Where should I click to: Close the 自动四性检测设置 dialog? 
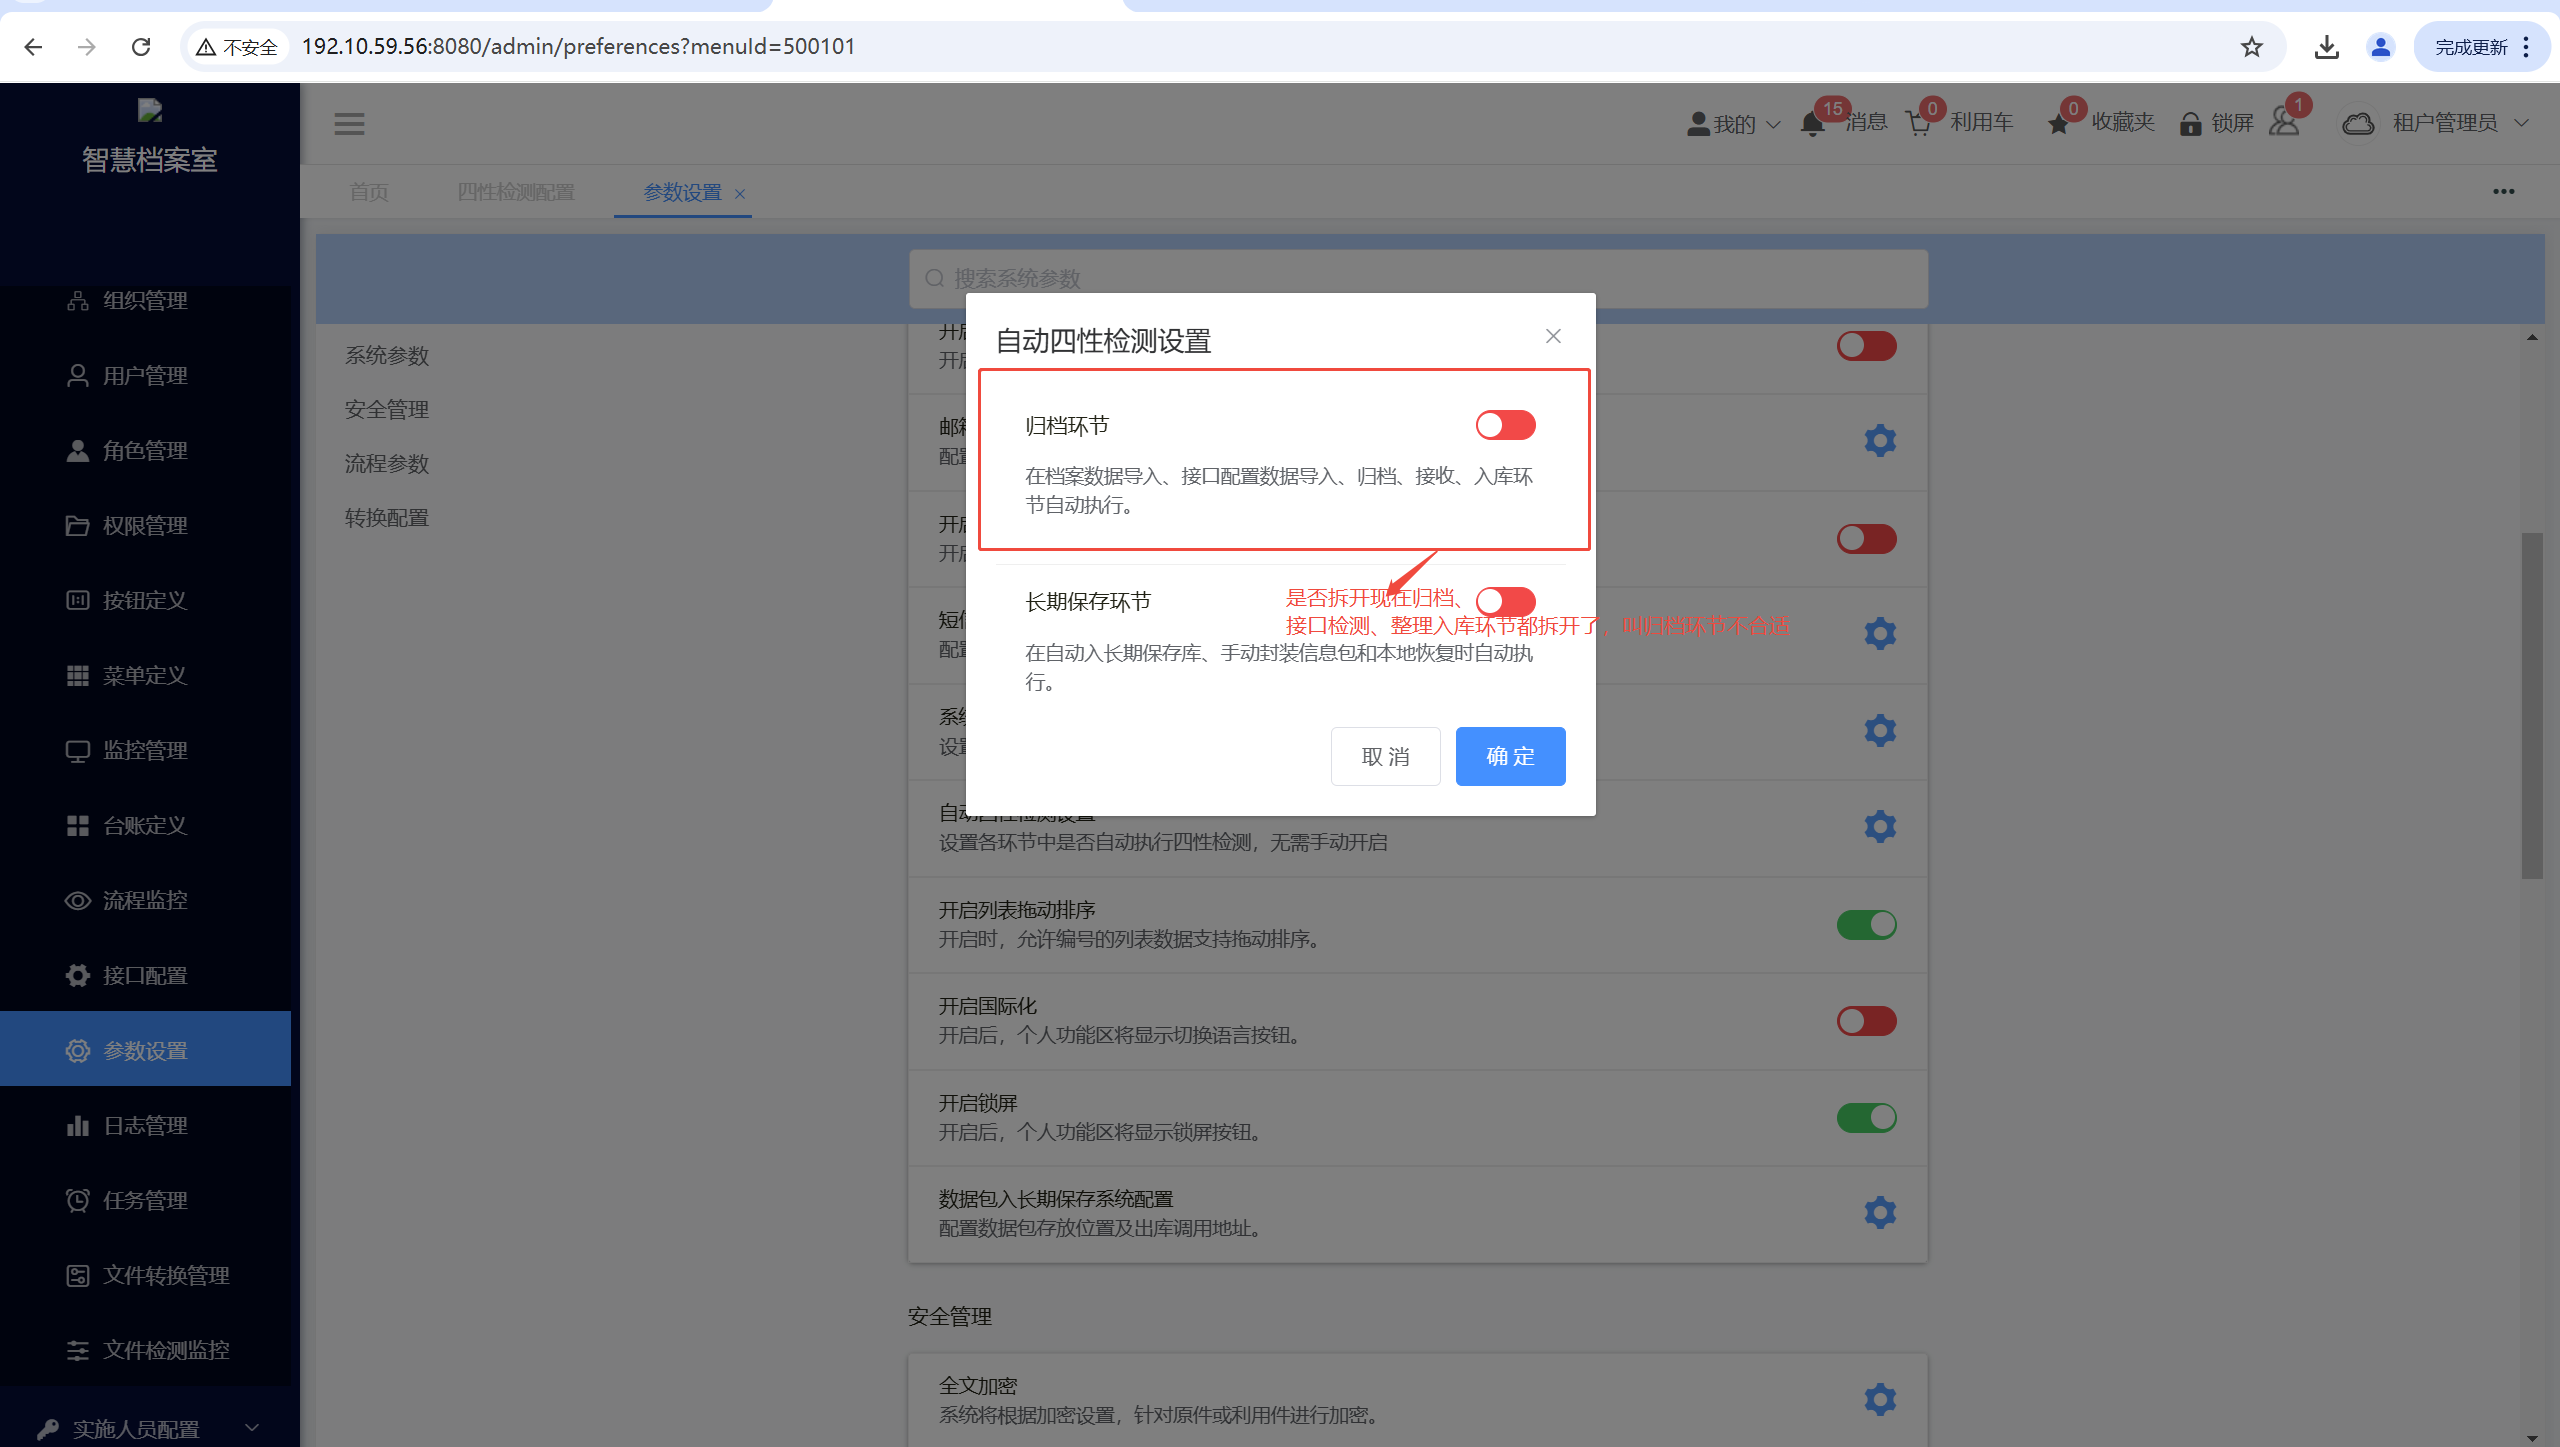pos(1553,336)
